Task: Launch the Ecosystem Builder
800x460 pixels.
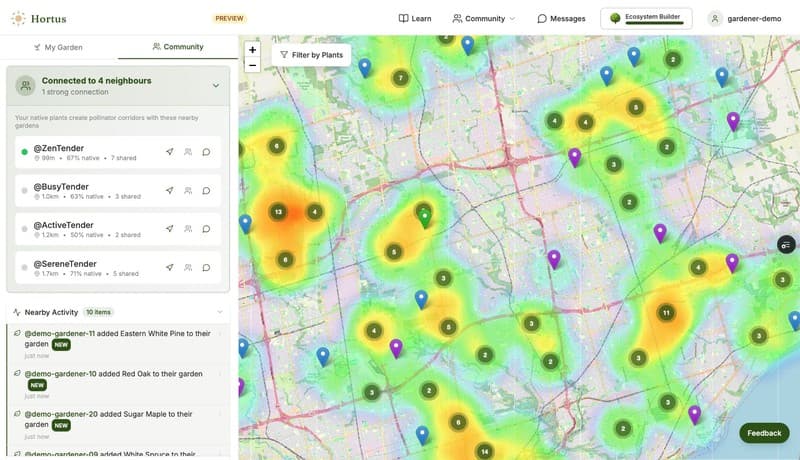Action: click(646, 18)
